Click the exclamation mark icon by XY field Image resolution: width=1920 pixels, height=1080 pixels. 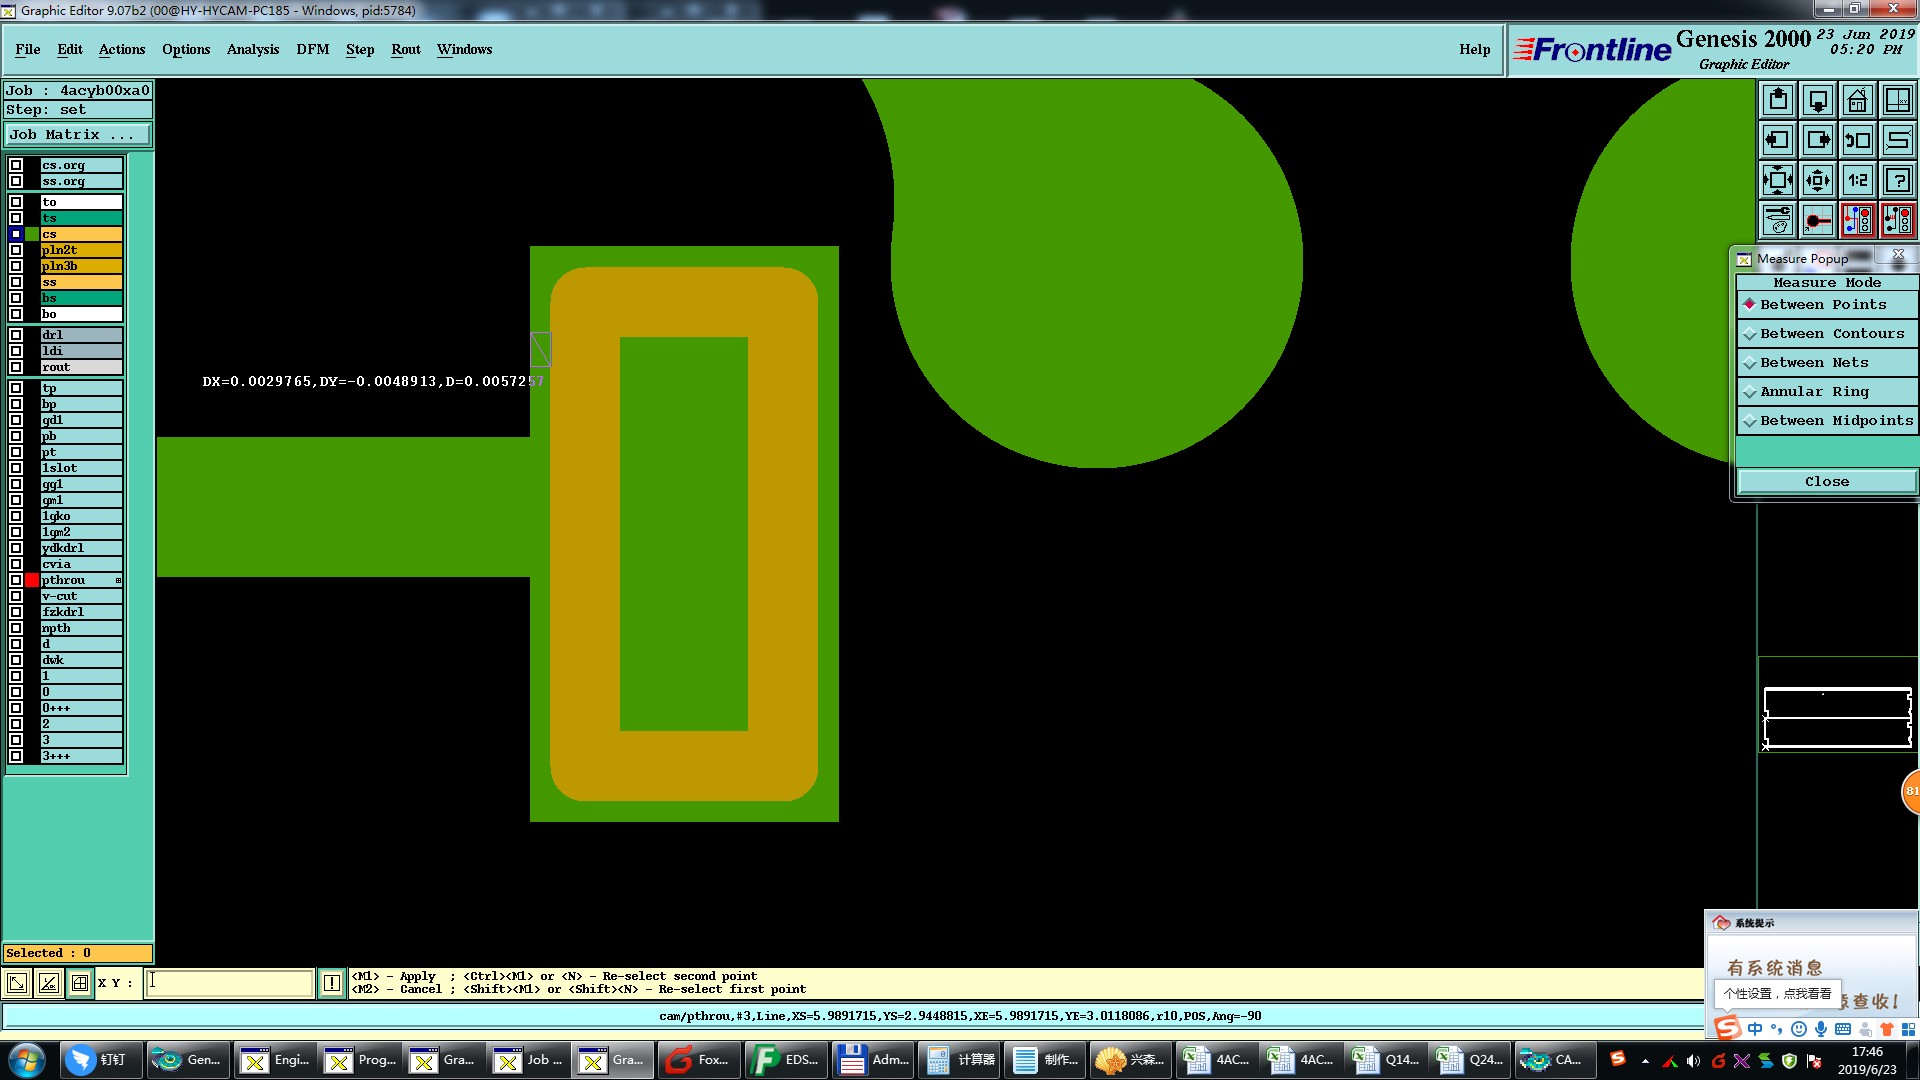(332, 983)
